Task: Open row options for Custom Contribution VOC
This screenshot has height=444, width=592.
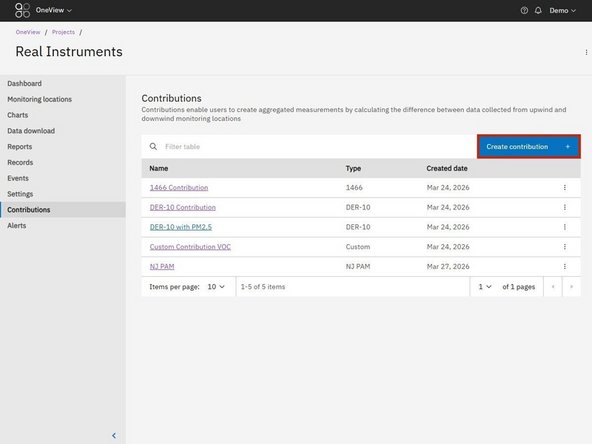Action: pos(564,247)
